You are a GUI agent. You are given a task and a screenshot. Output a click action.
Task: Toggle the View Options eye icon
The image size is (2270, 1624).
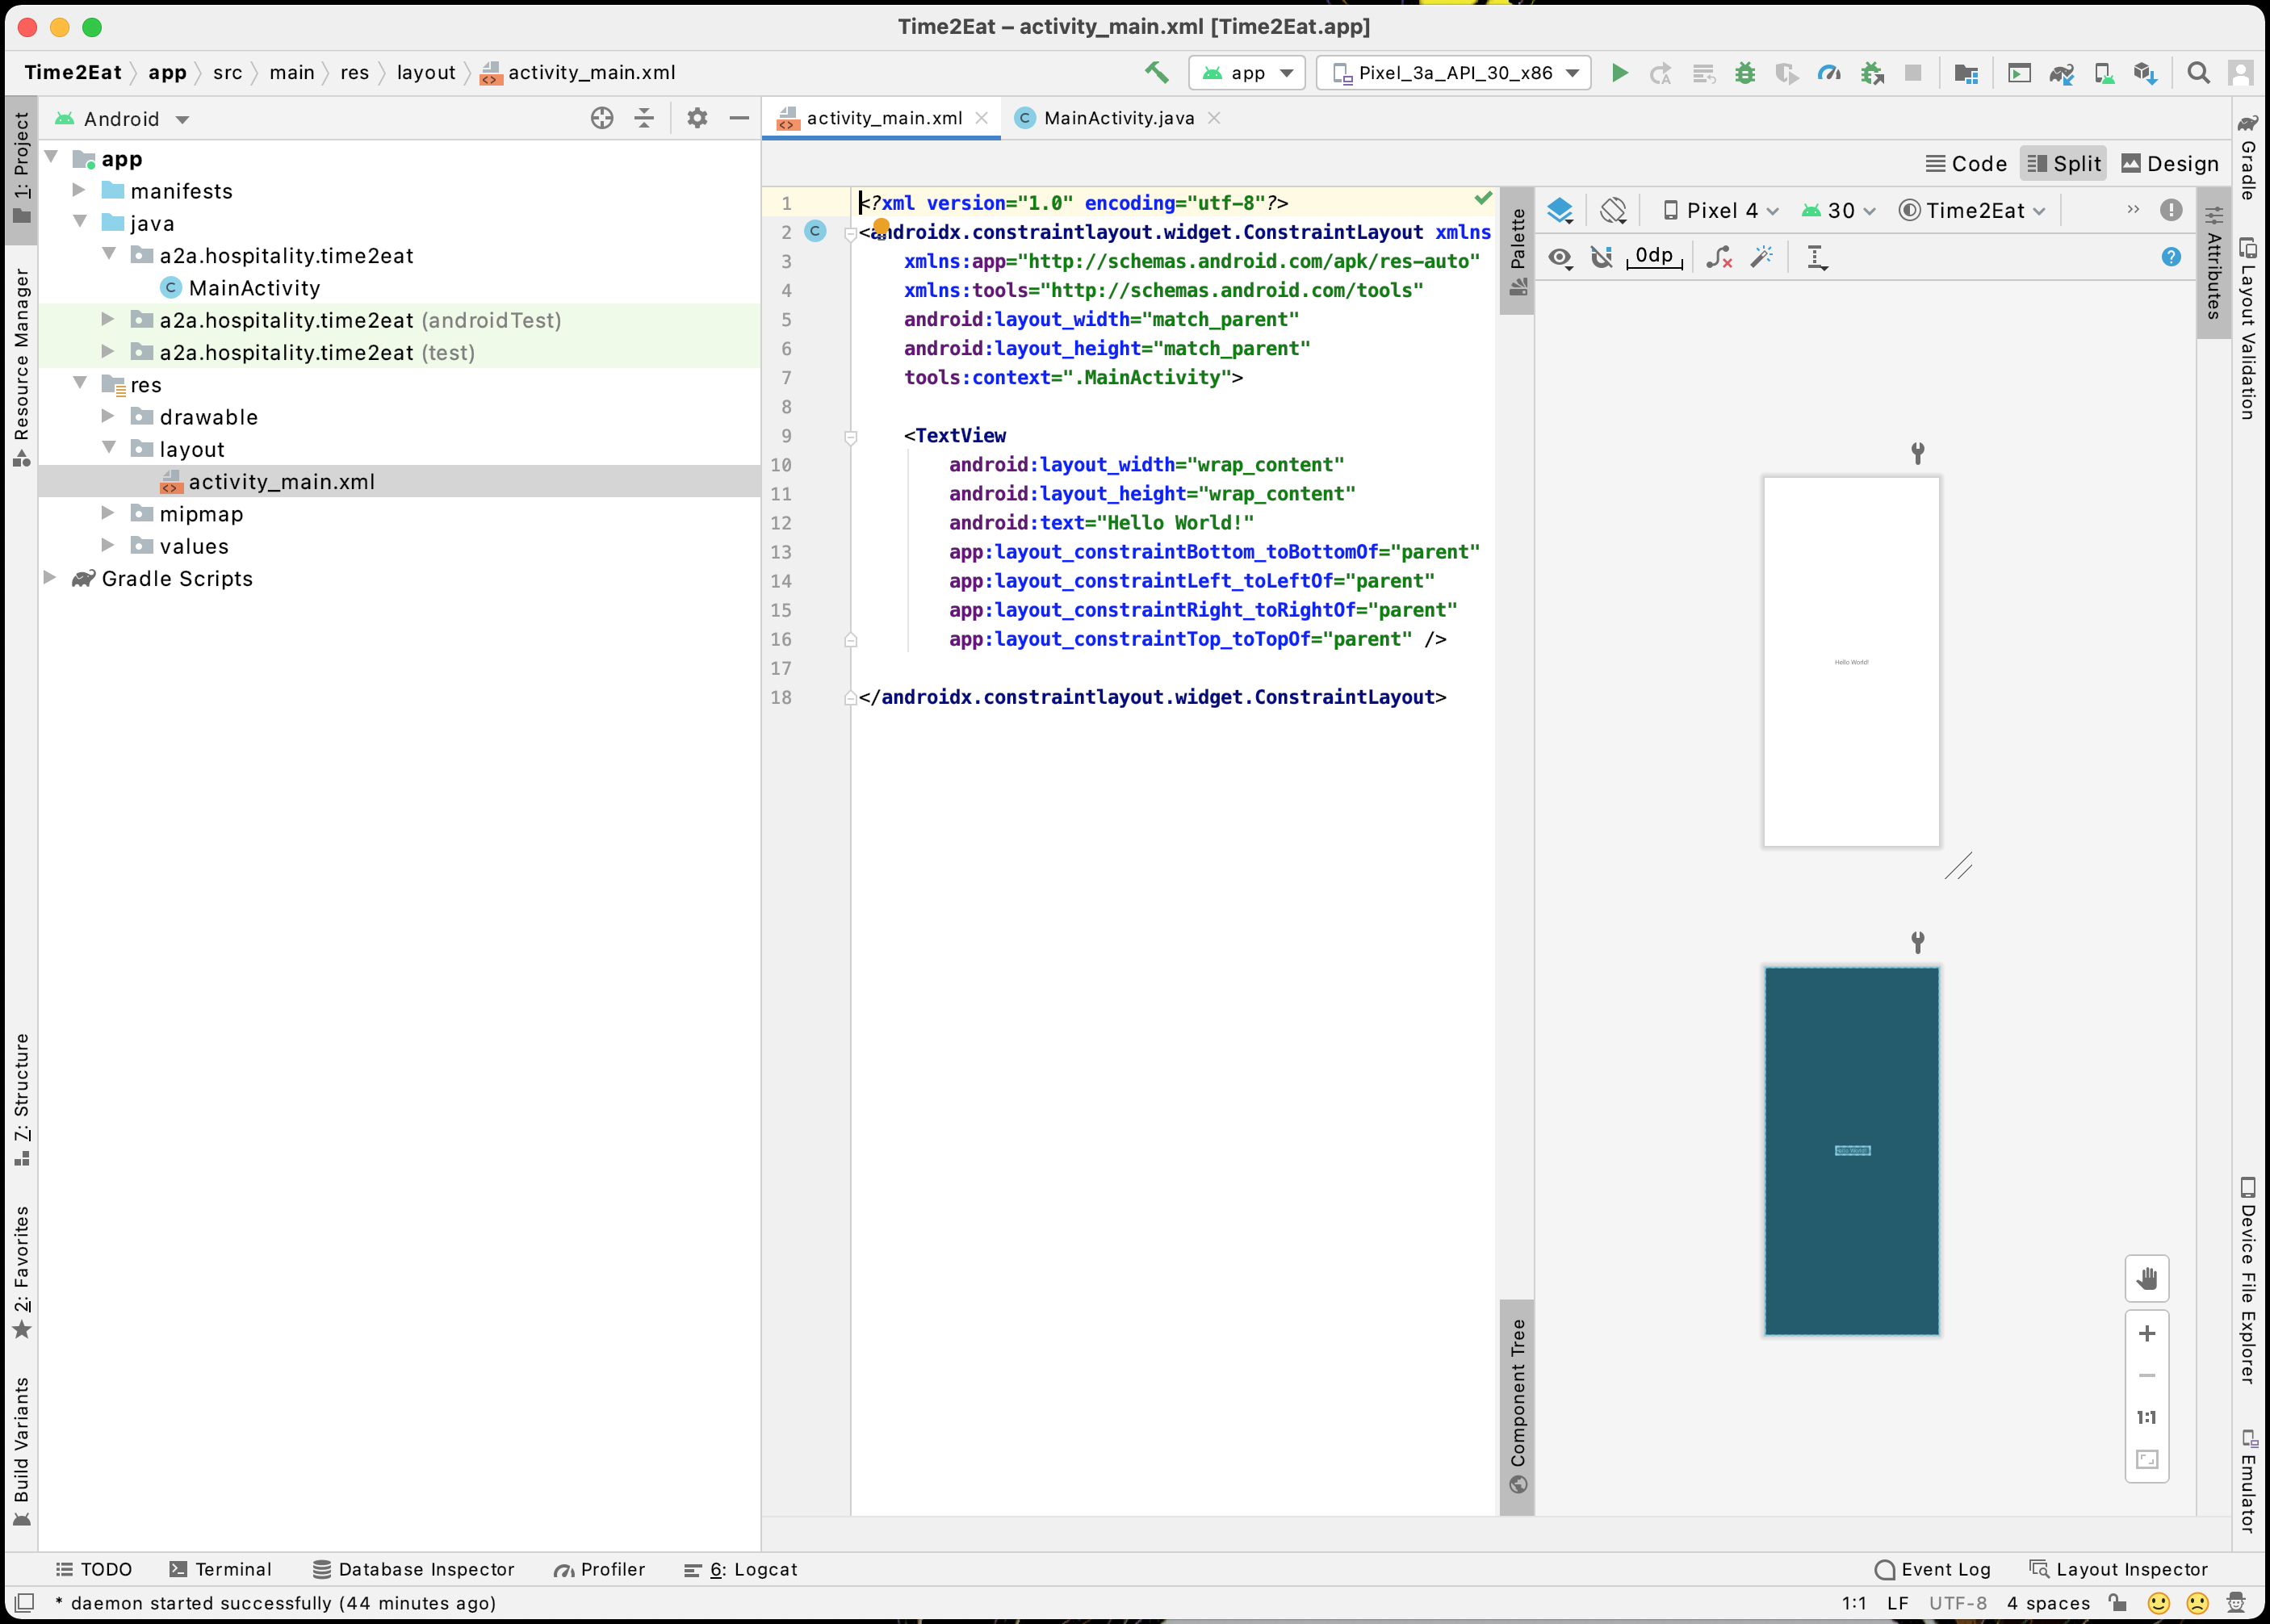pyautogui.click(x=1559, y=257)
